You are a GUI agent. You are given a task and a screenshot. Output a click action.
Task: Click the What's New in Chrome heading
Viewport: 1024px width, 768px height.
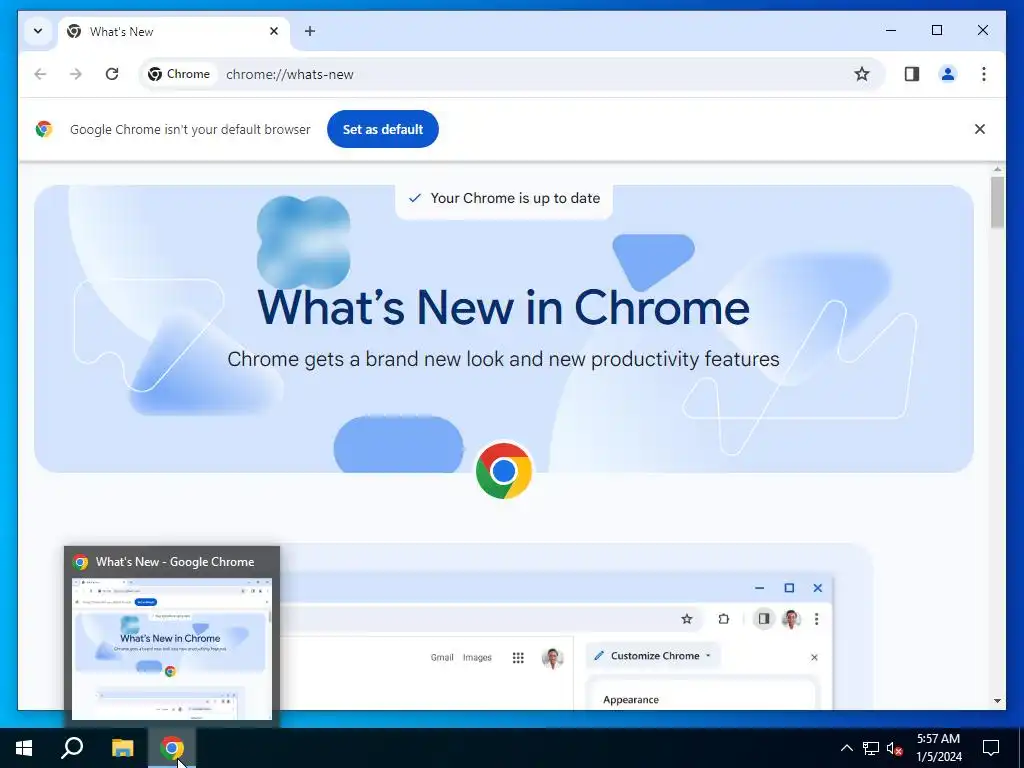504,307
